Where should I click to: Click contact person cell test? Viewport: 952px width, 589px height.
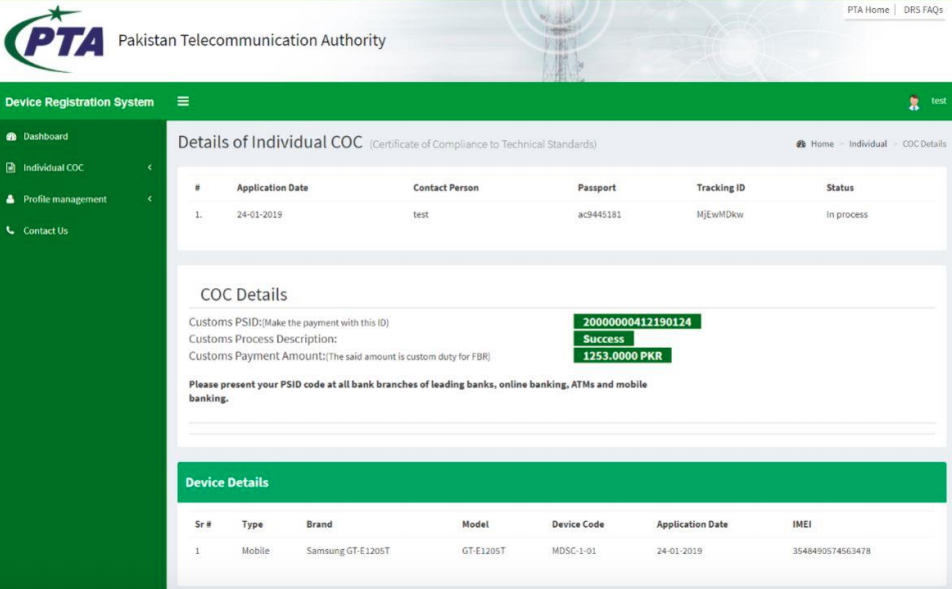tap(421, 214)
